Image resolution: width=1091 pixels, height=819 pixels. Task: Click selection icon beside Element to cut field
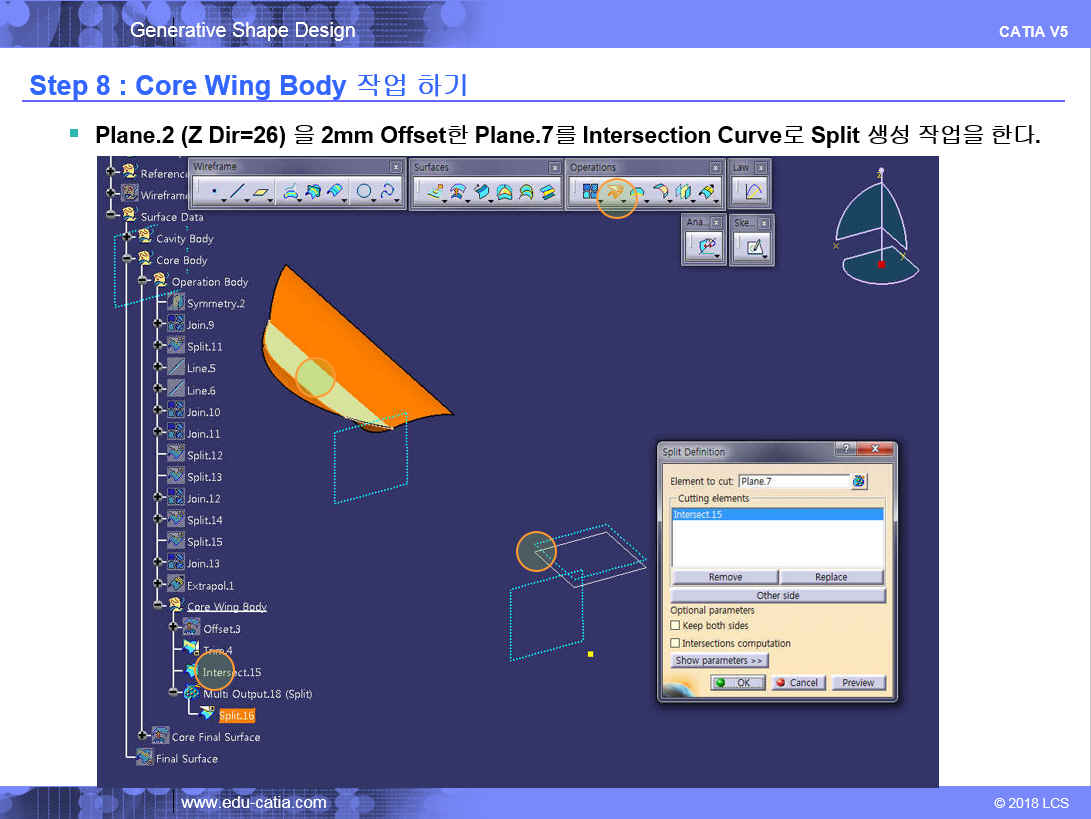859,482
